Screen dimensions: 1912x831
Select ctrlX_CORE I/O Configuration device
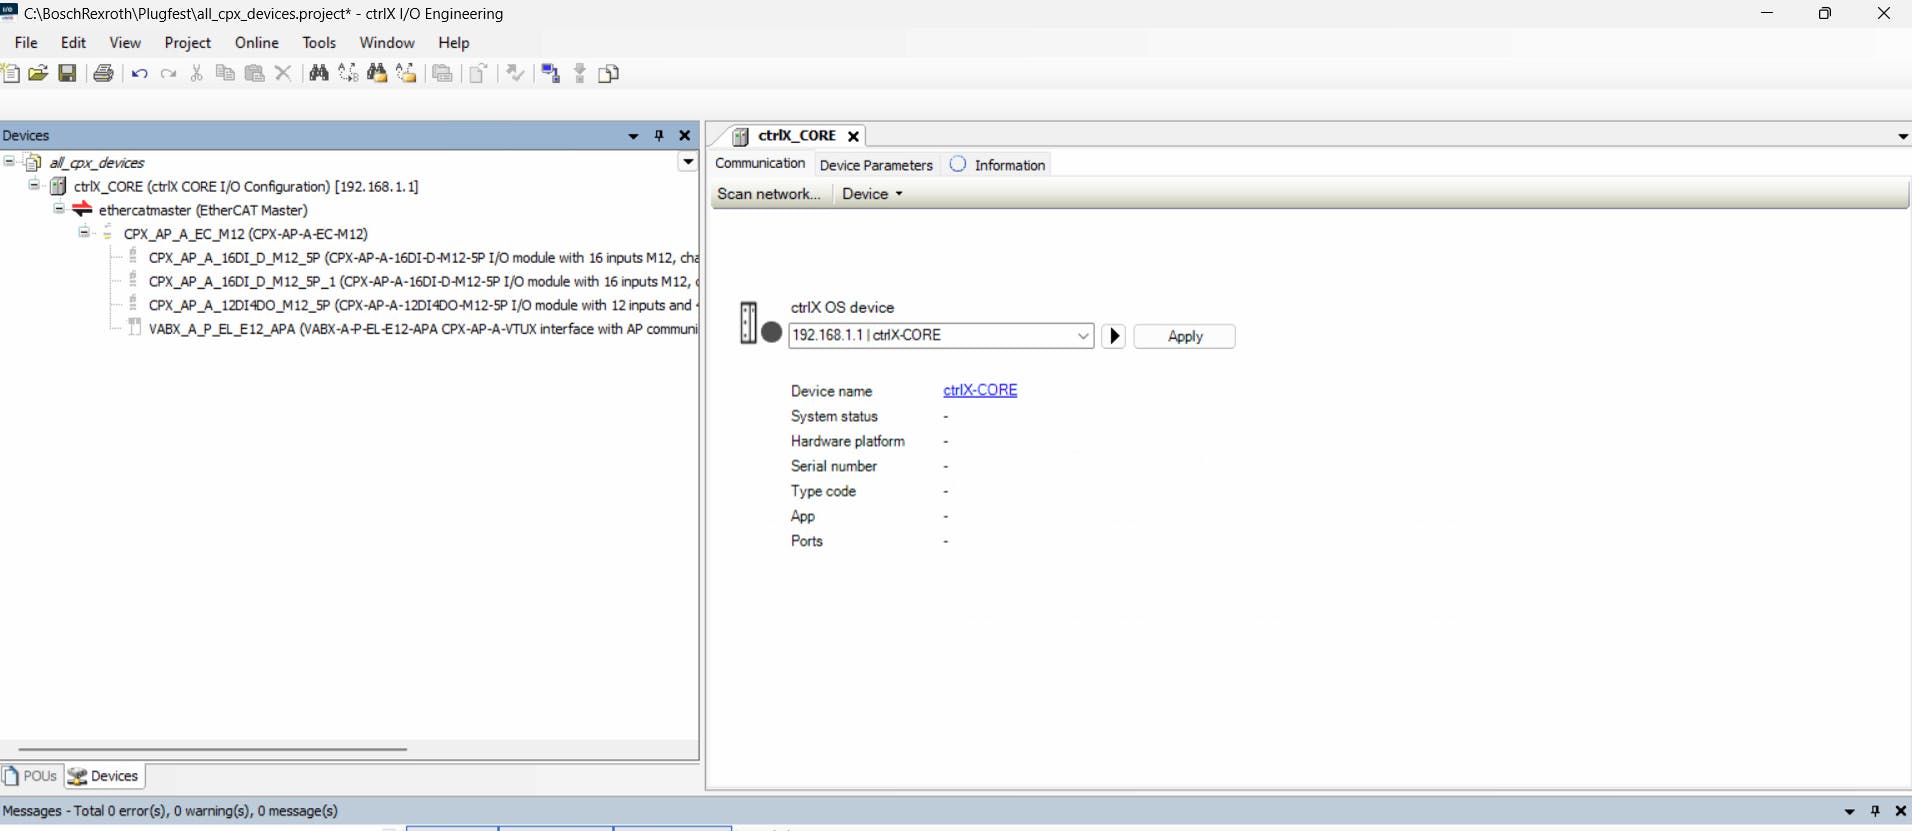tap(245, 186)
